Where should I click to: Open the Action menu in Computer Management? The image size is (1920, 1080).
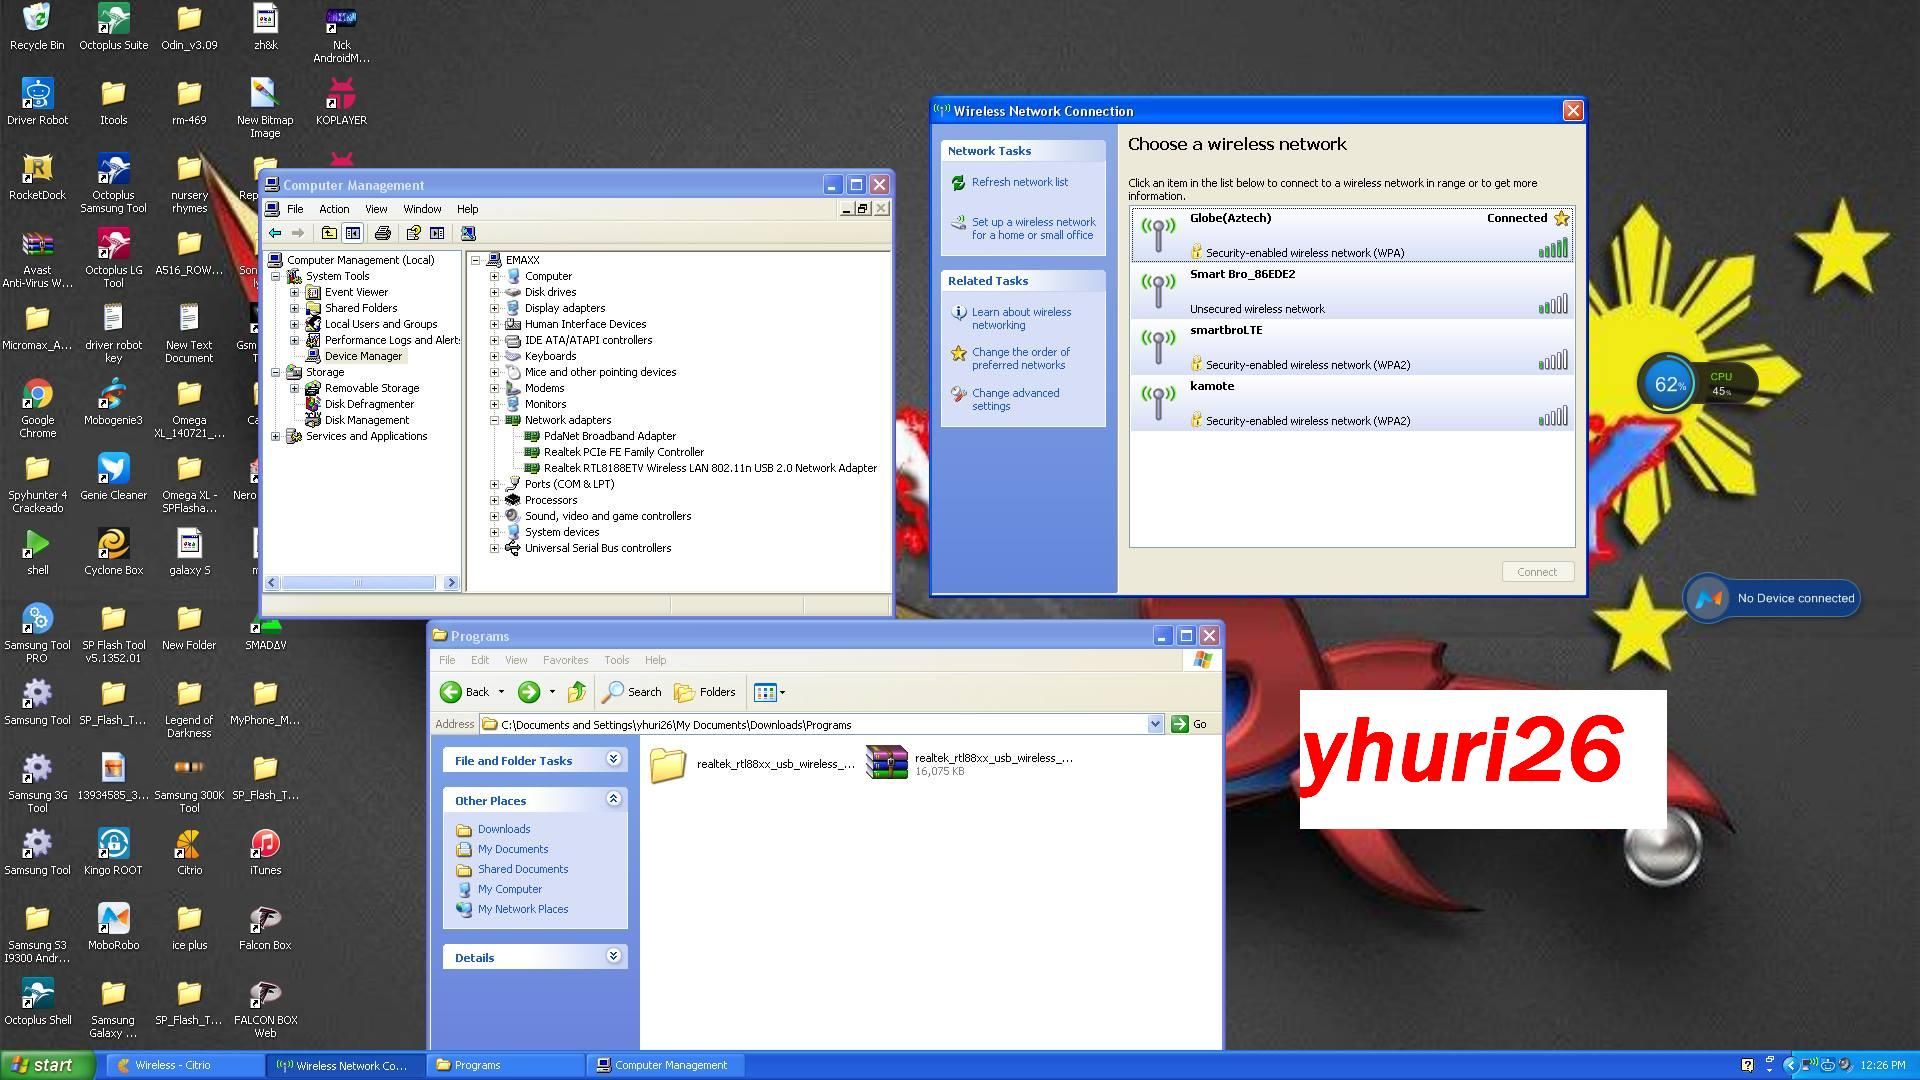click(333, 209)
